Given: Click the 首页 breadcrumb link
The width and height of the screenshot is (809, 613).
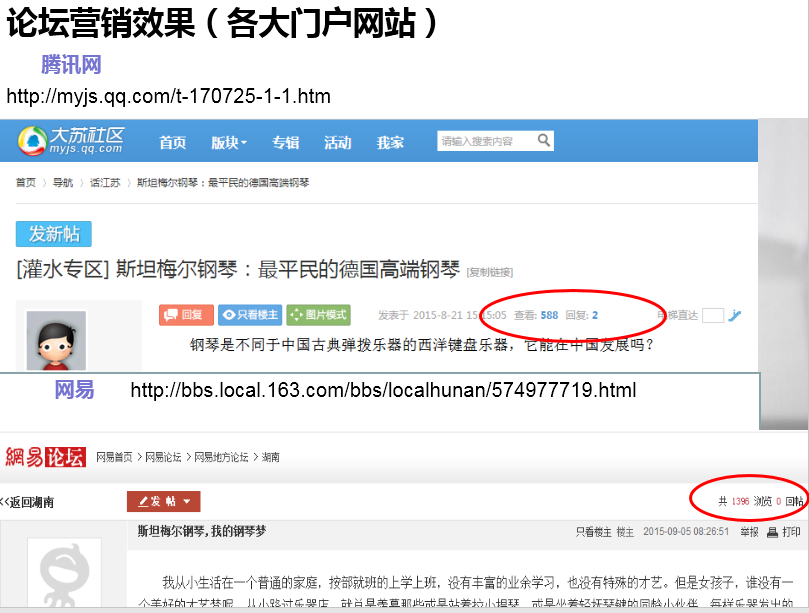Looking at the screenshot, I should point(26,183).
